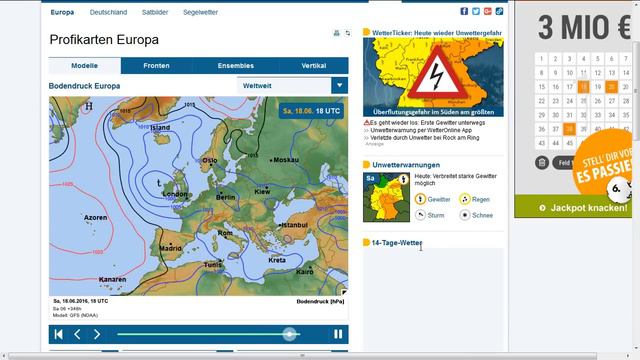Pause the map animation
640x360 pixels.
click(x=338, y=334)
